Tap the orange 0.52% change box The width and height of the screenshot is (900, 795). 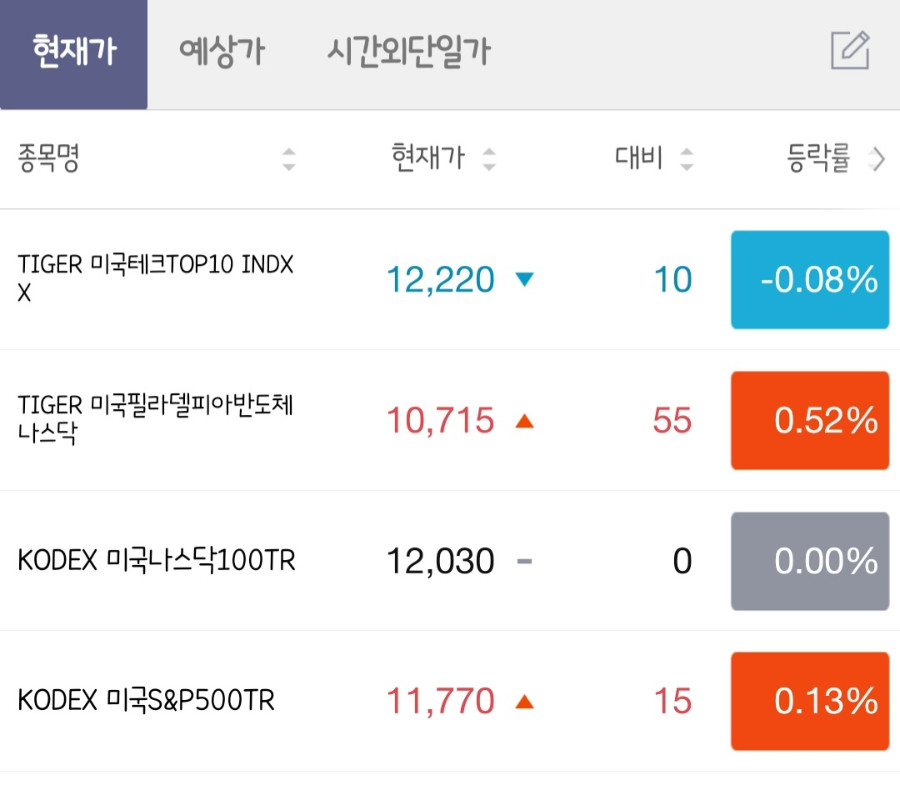[x=810, y=420]
